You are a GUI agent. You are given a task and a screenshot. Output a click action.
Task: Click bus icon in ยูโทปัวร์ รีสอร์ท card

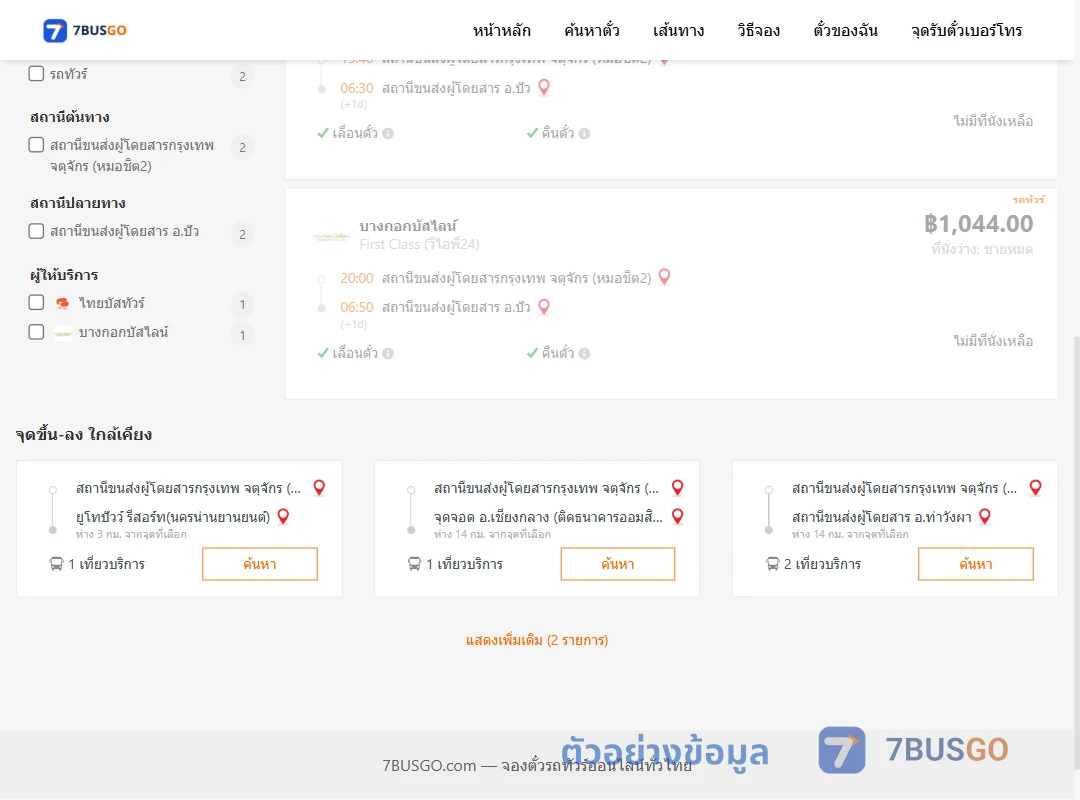pos(56,564)
